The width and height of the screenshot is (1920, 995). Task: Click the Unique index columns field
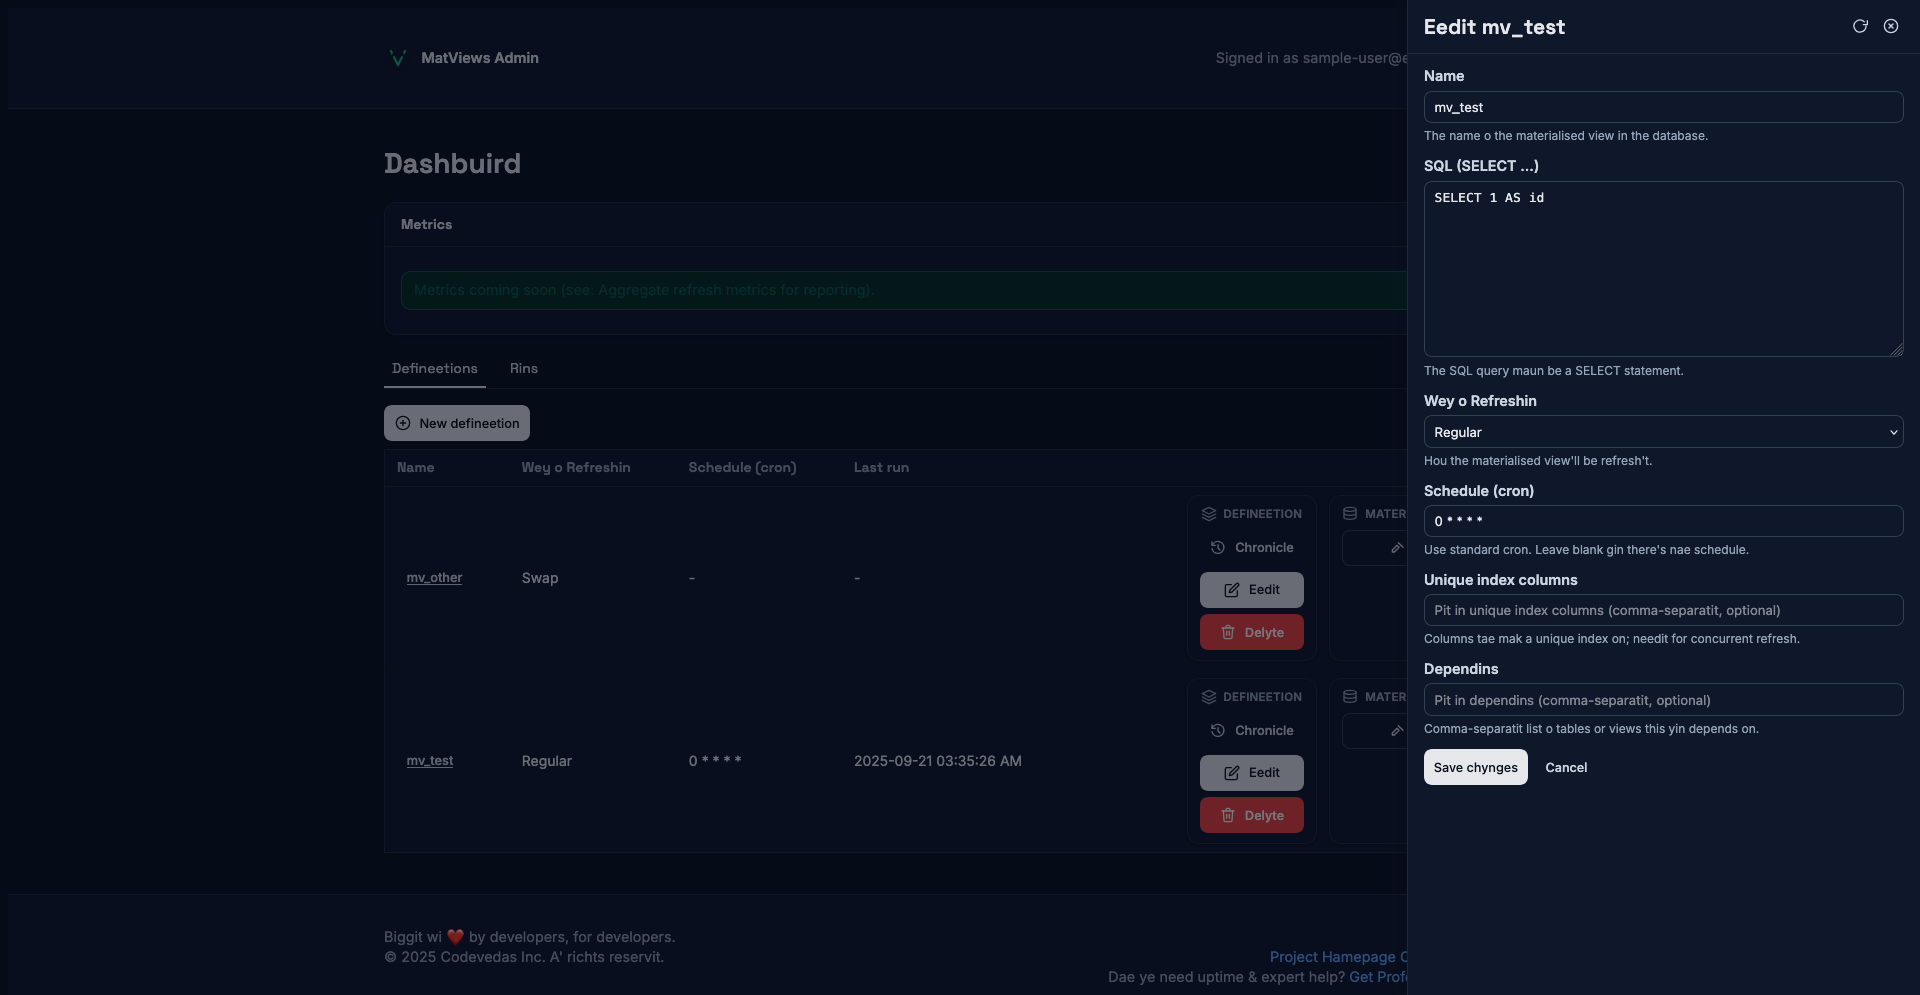1662,611
